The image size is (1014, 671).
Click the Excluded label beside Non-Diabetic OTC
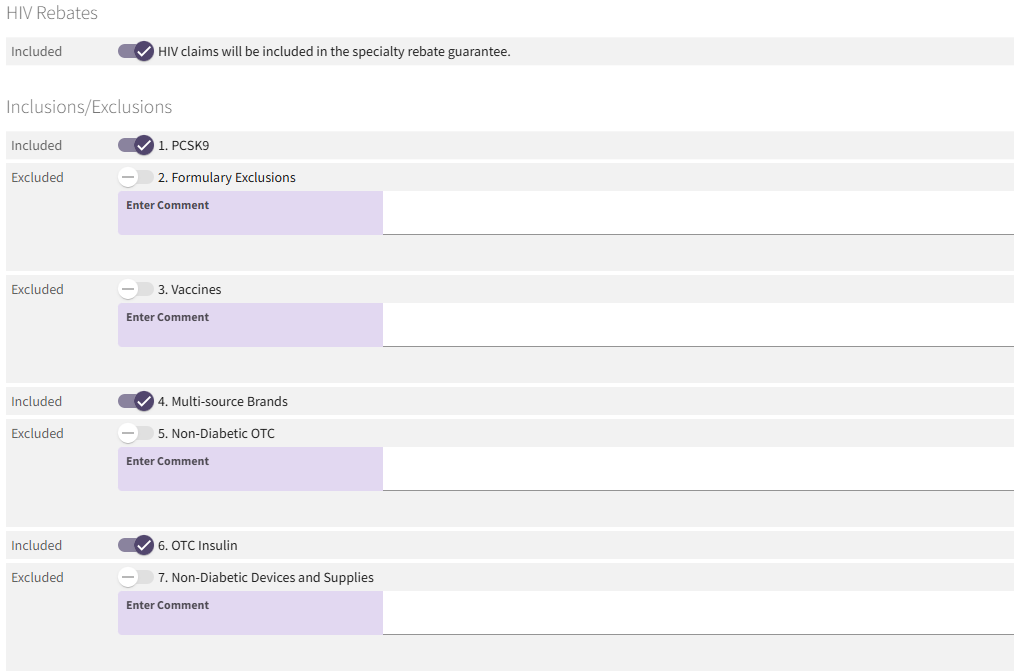click(x=37, y=433)
